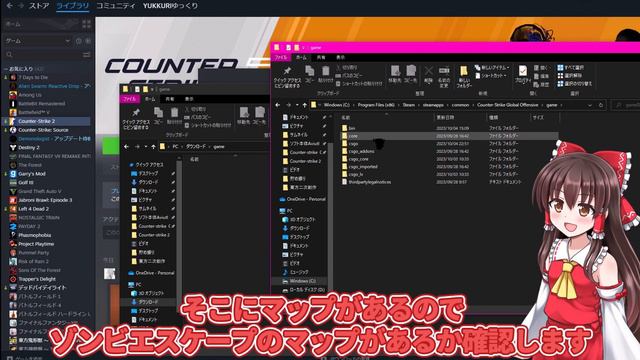Click the Move To icon in the front Explorer ribbon
Image resolution: width=640 pixels, height=360 pixels.
[x=395, y=71]
